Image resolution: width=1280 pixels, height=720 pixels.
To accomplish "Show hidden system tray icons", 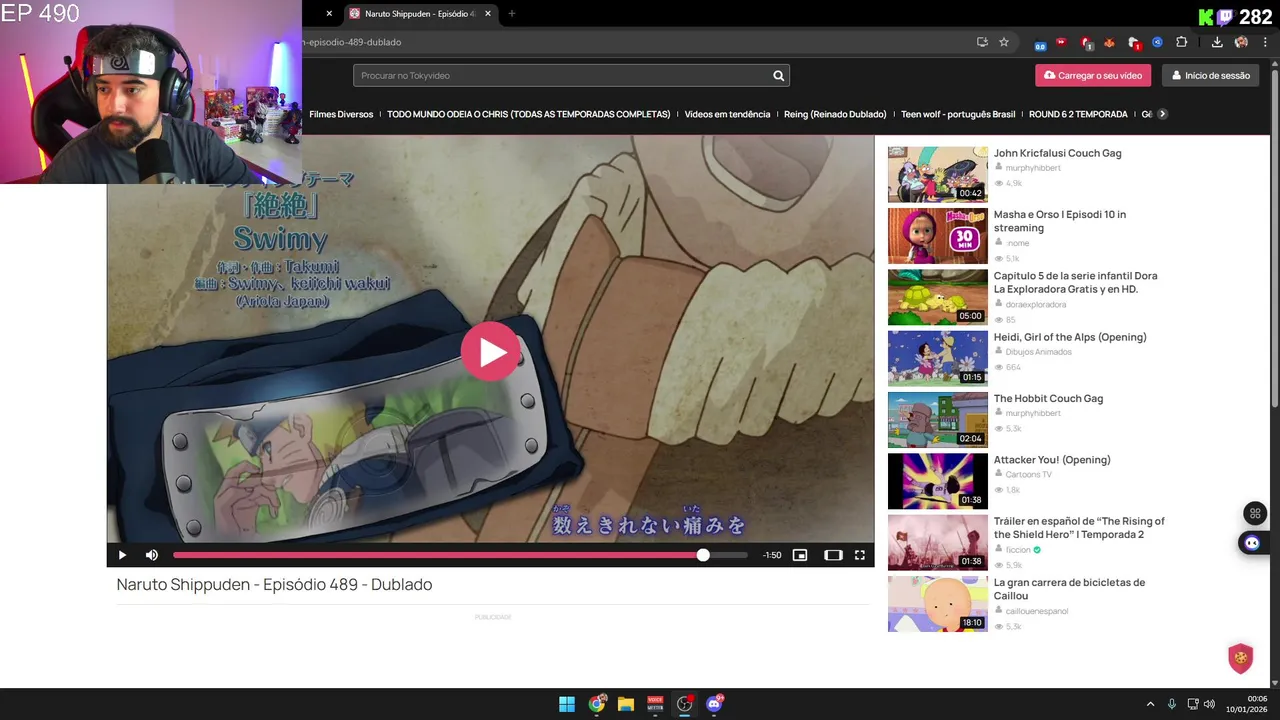I will [x=1150, y=704].
